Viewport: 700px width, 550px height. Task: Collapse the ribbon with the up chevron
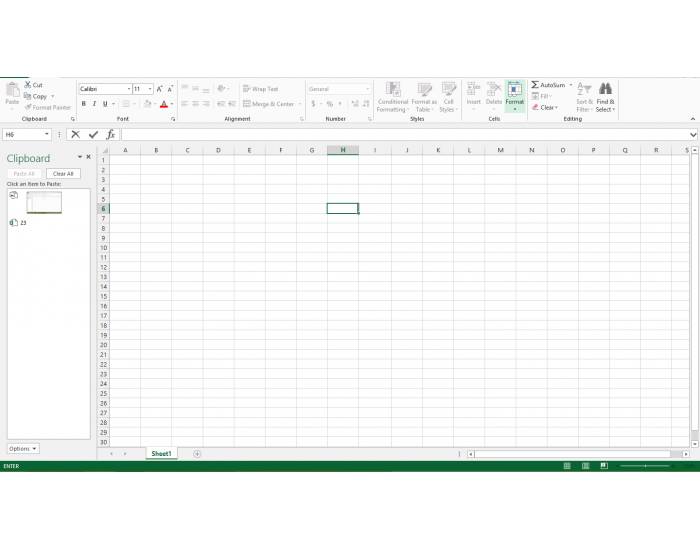(x=693, y=119)
